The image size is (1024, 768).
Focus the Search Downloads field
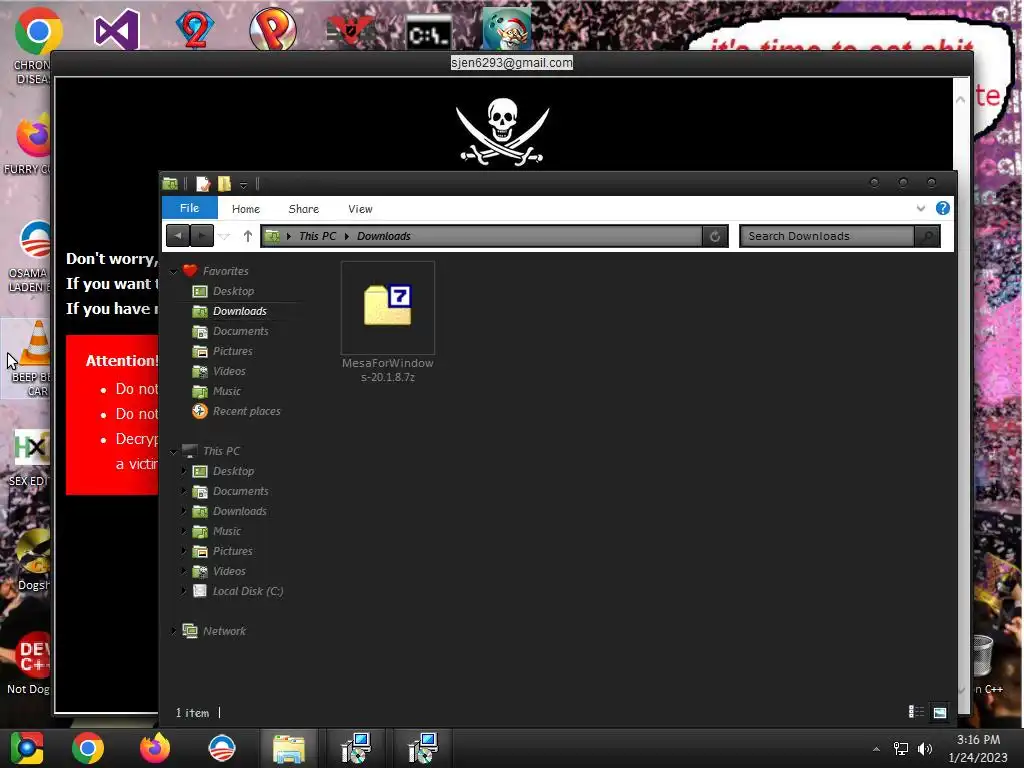[827, 236]
